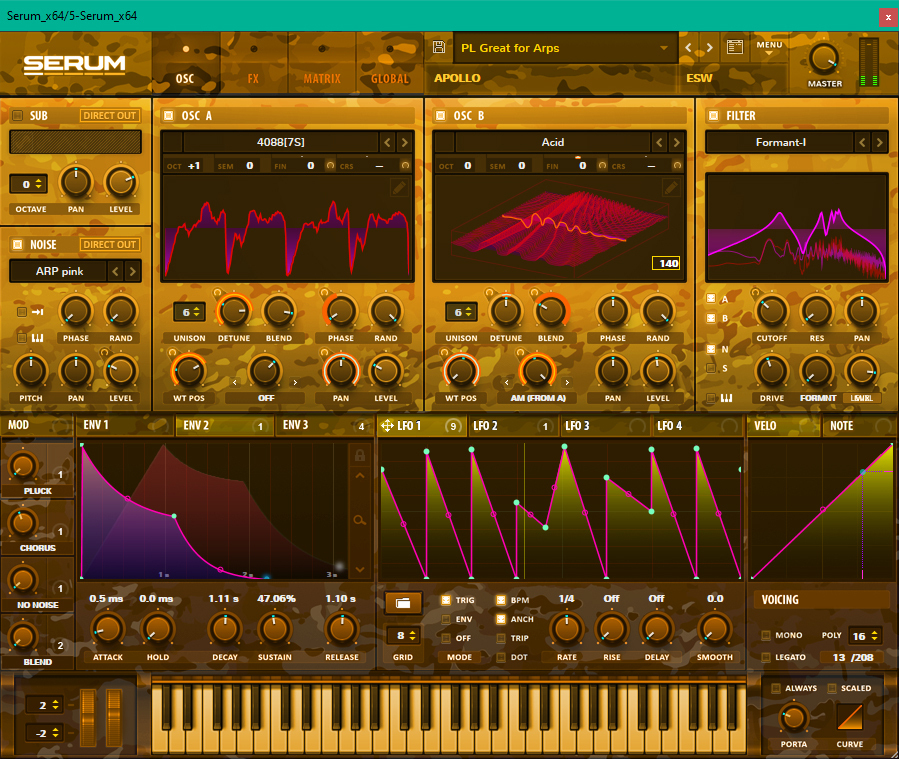Enable LFO TRIP checkbox
The width and height of the screenshot is (899, 759).
coord(501,638)
